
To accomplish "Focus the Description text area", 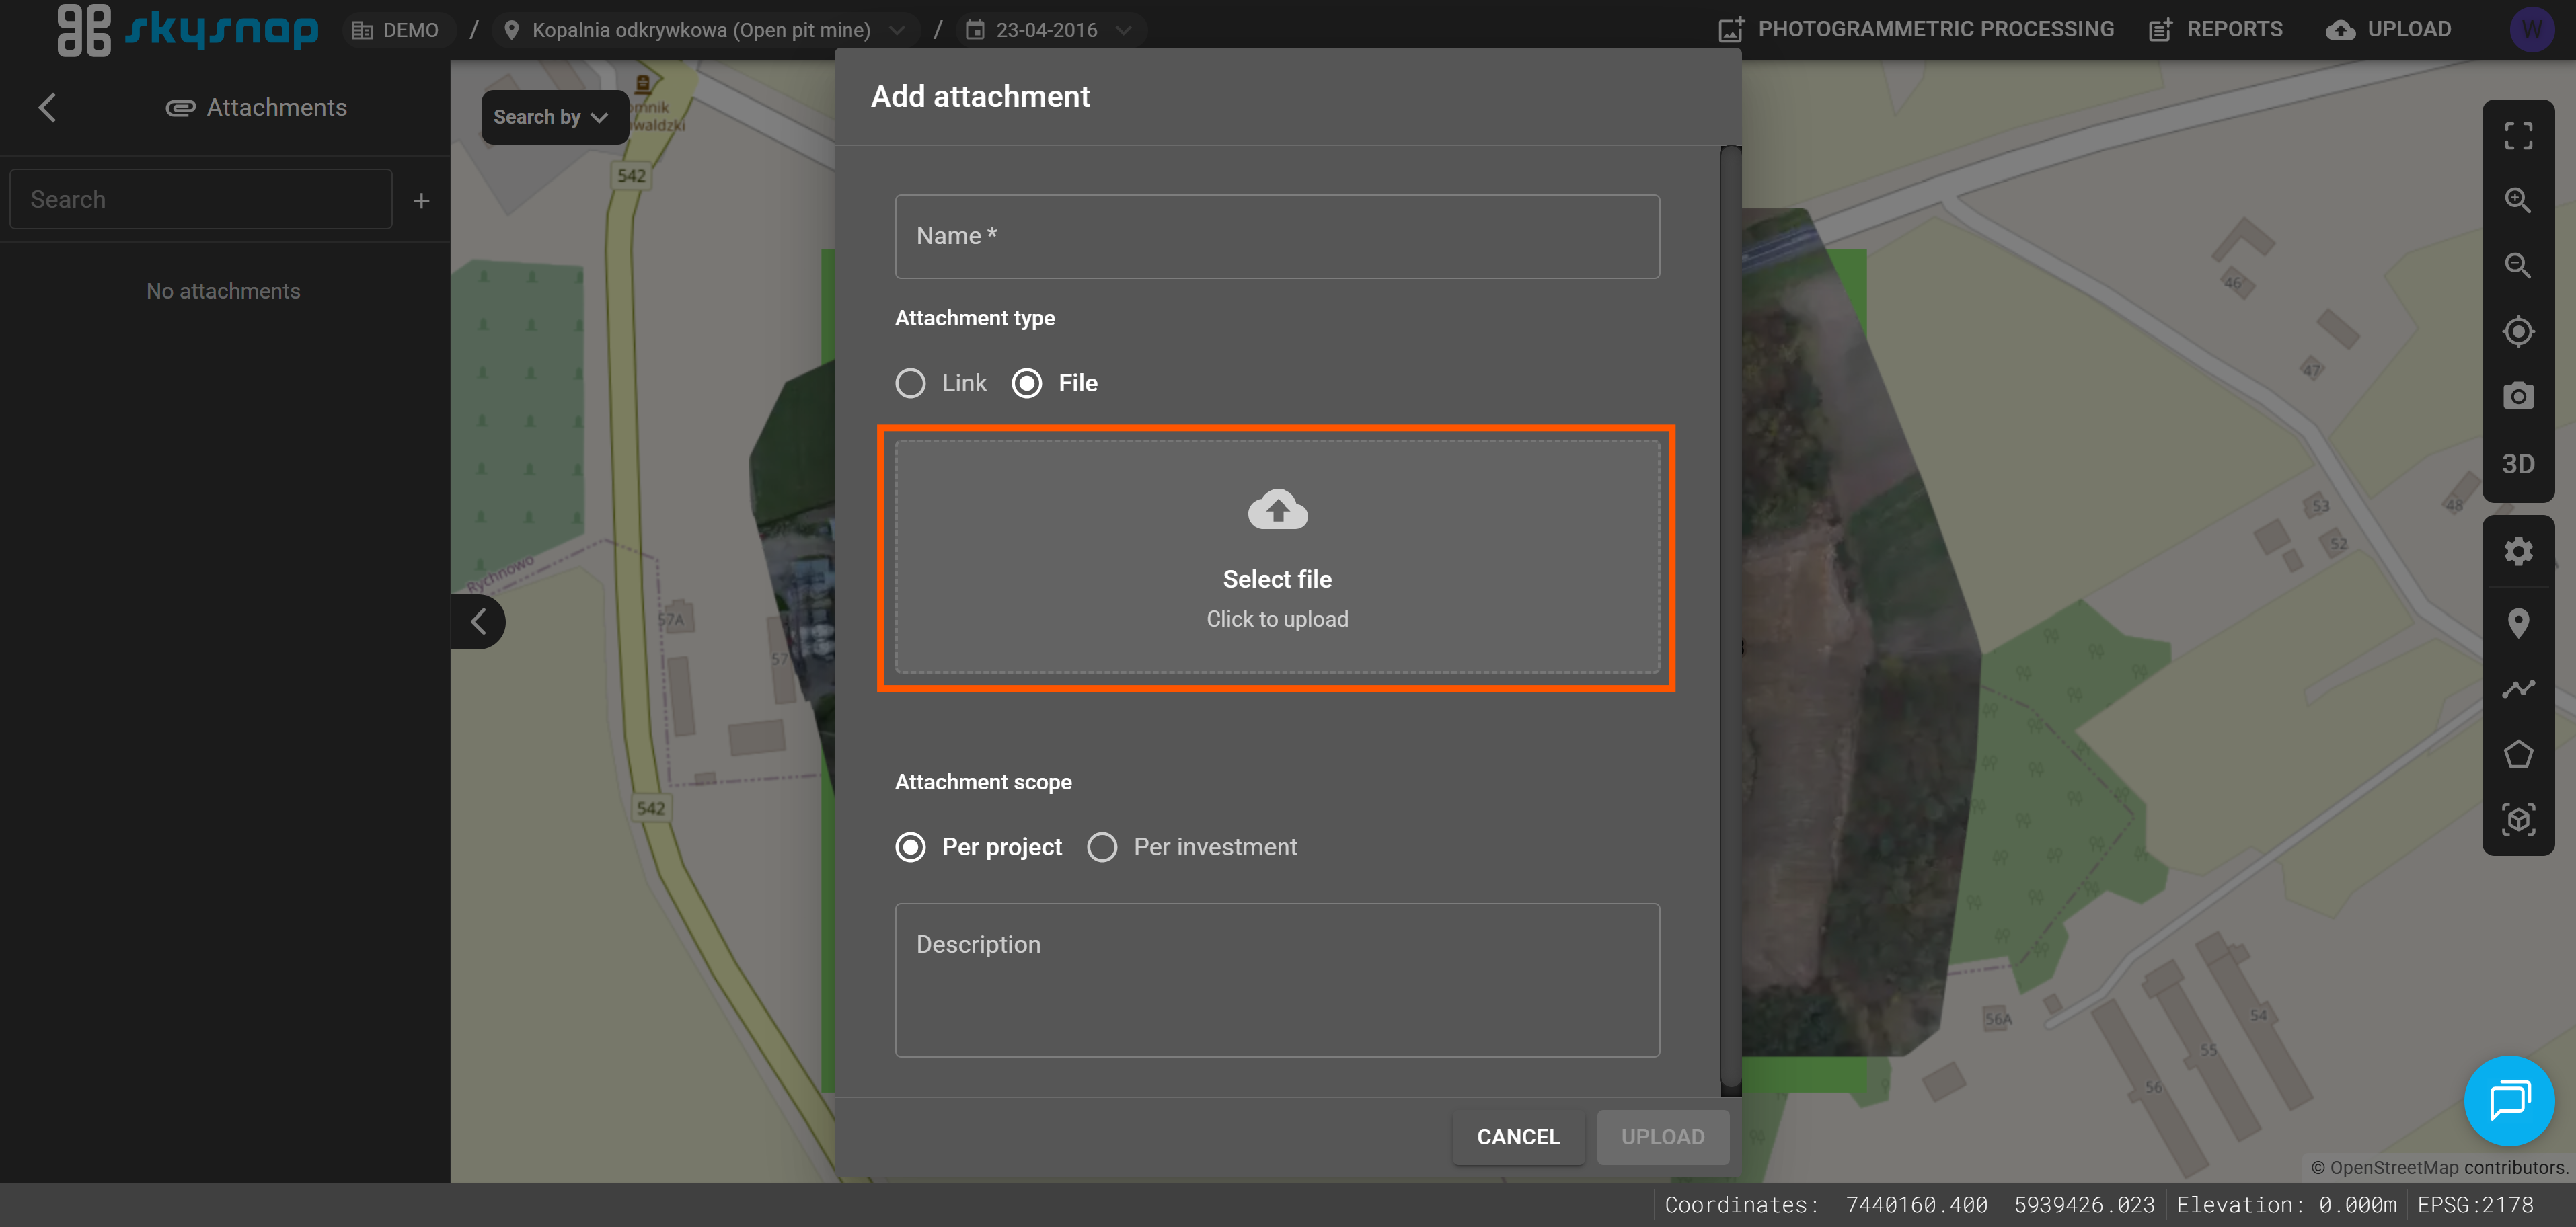I will tap(1277, 980).
